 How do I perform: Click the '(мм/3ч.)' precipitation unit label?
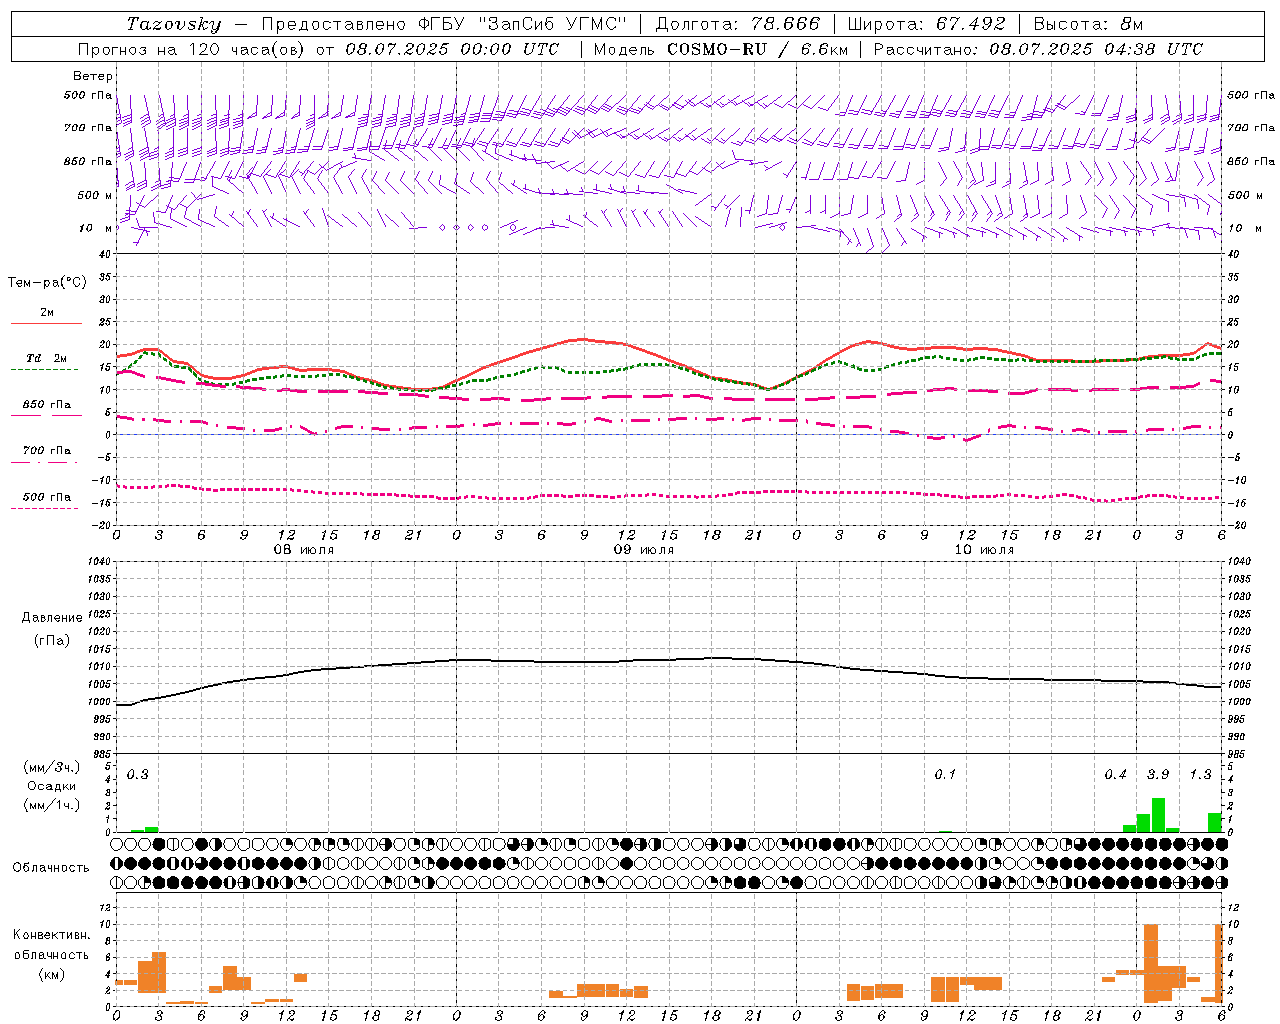(x=51, y=768)
